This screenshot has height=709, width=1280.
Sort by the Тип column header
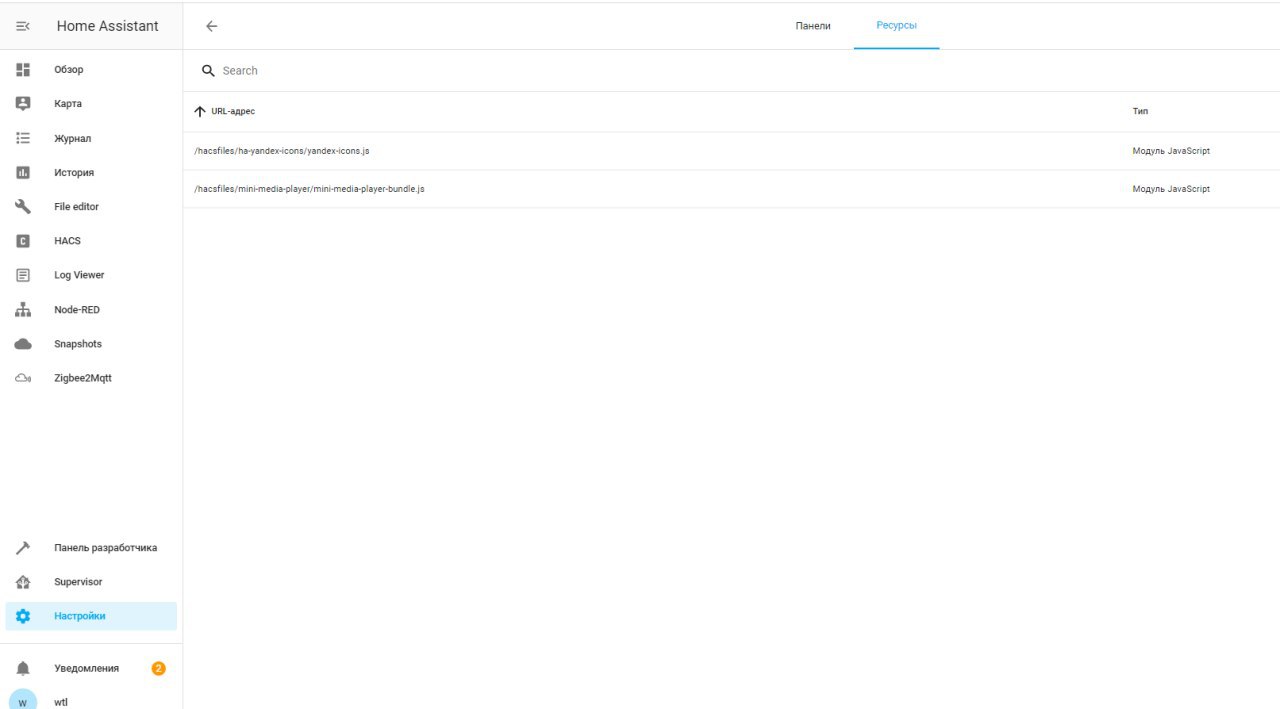click(x=1140, y=111)
